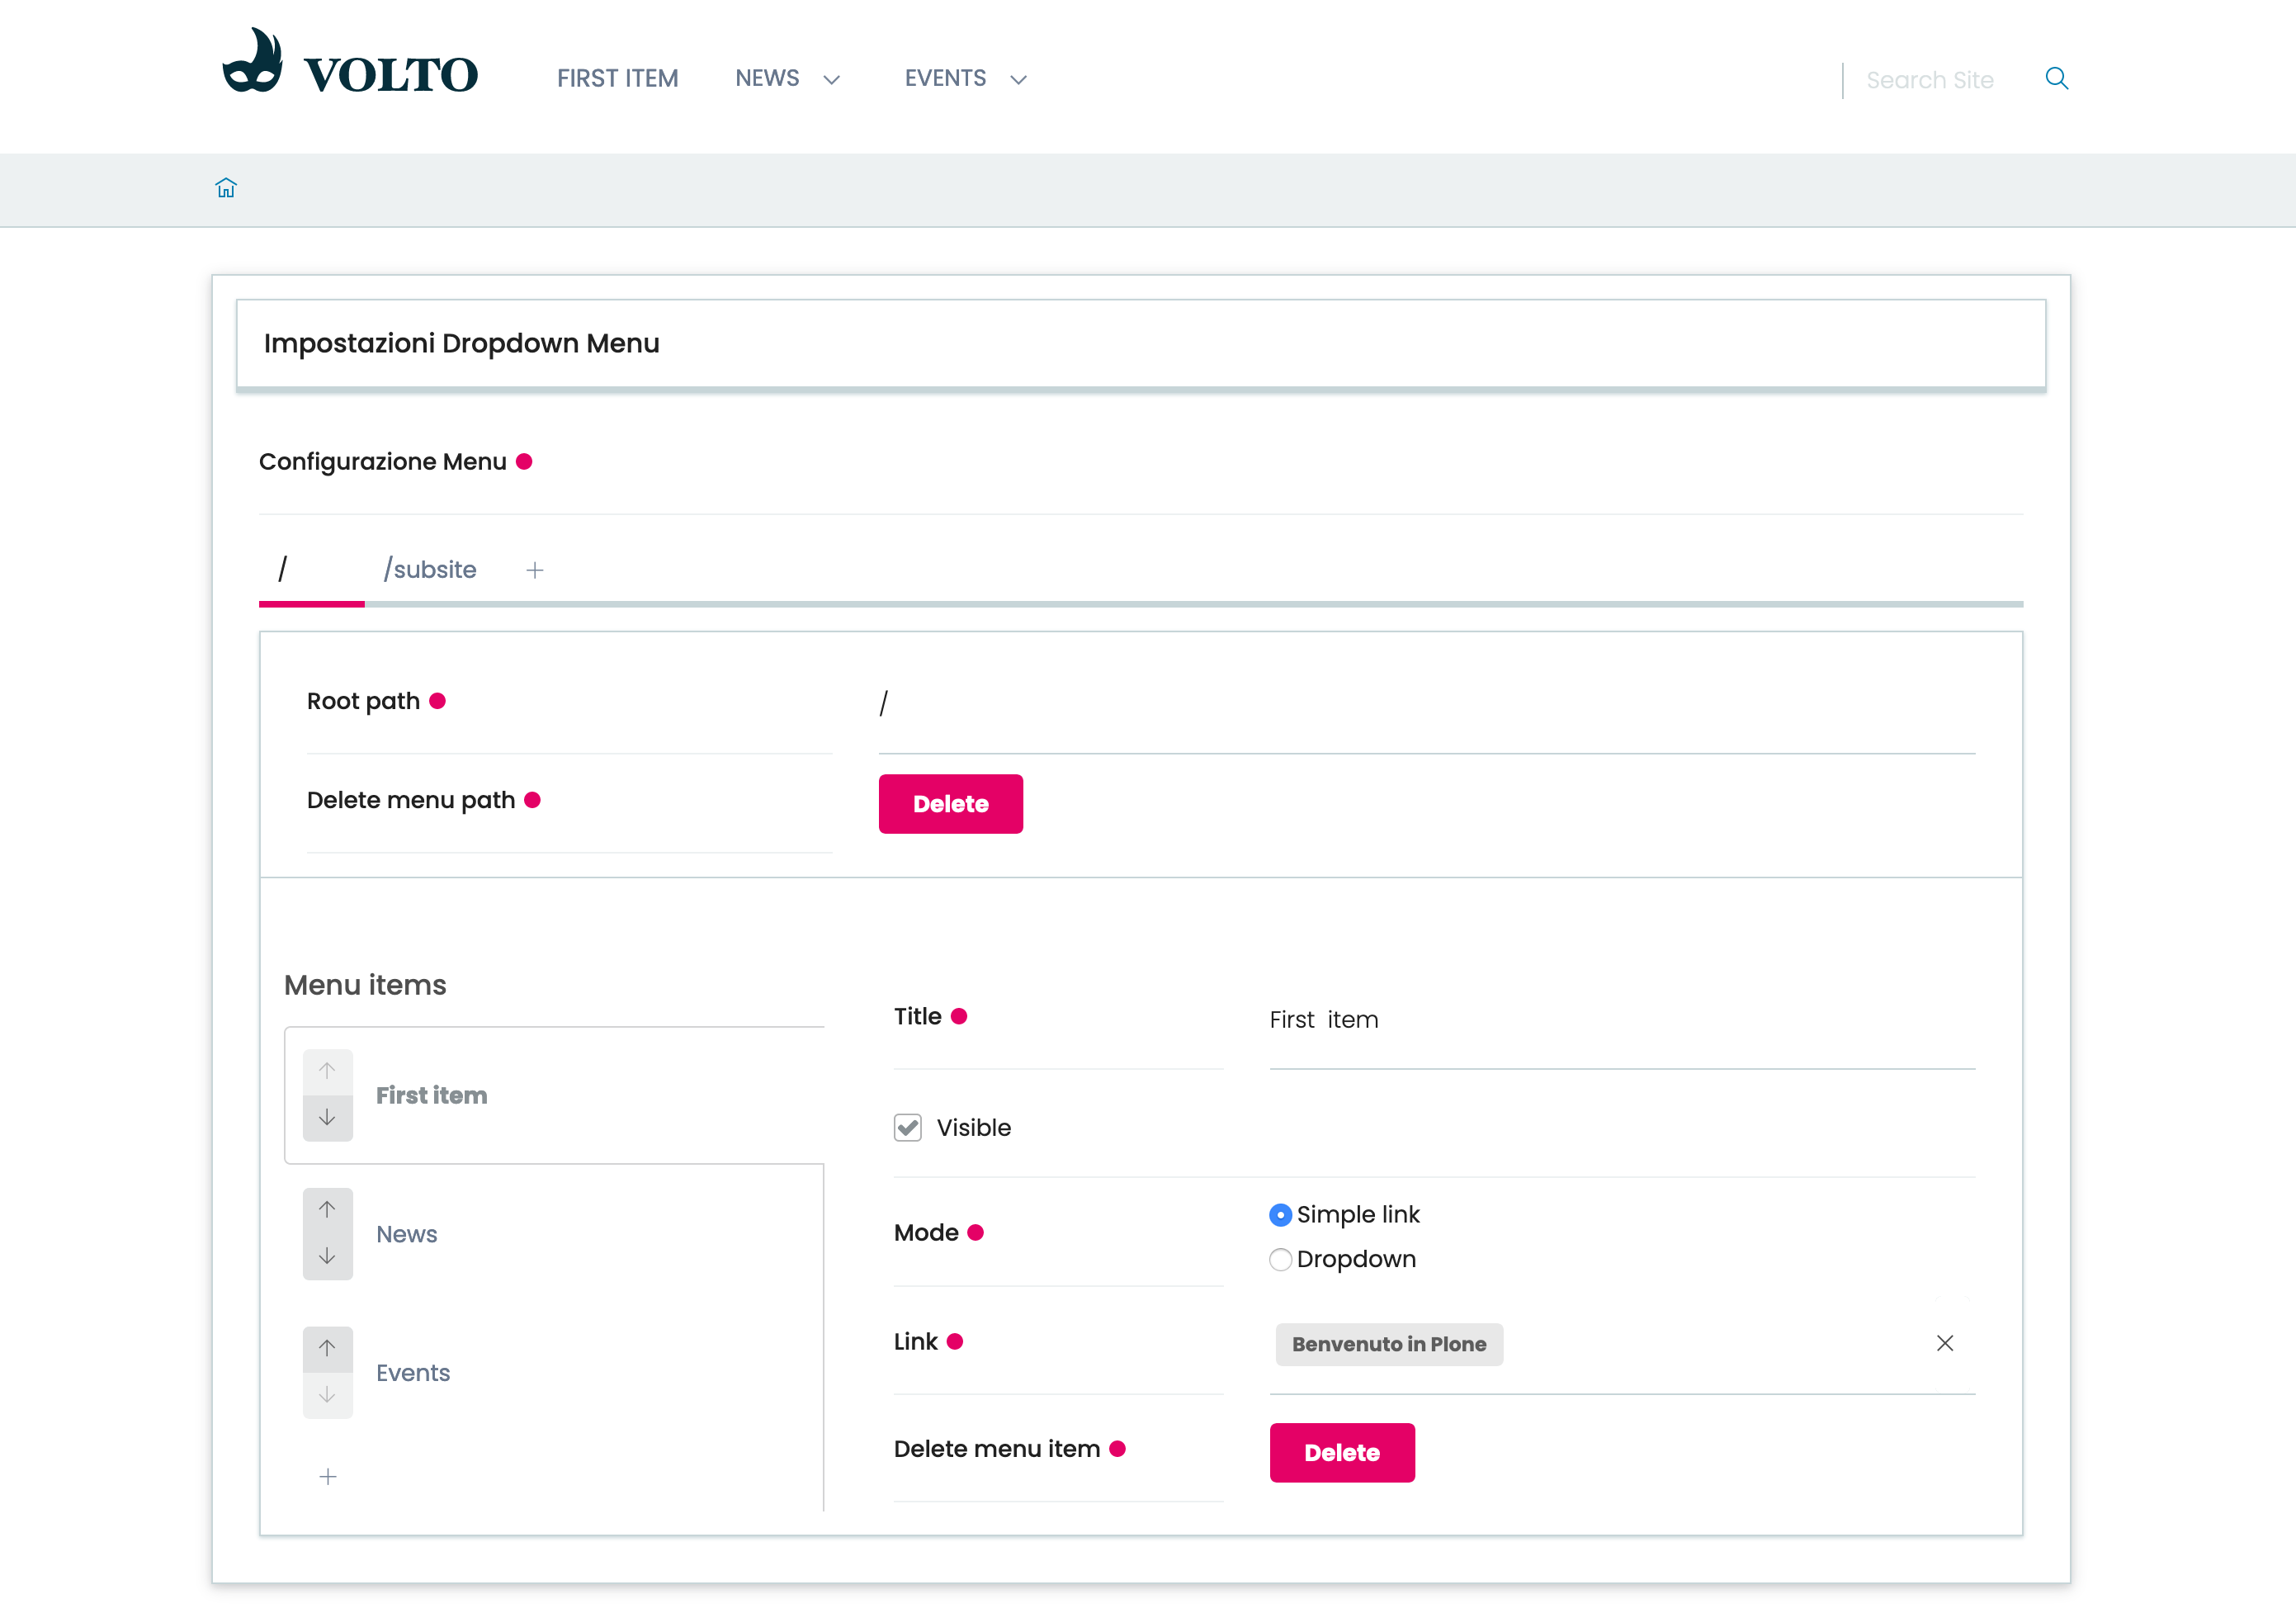Viewport: 2296px width, 1613px height.
Task: Toggle the Visible checkbox for First item
Action: [x=909, y=1126]
